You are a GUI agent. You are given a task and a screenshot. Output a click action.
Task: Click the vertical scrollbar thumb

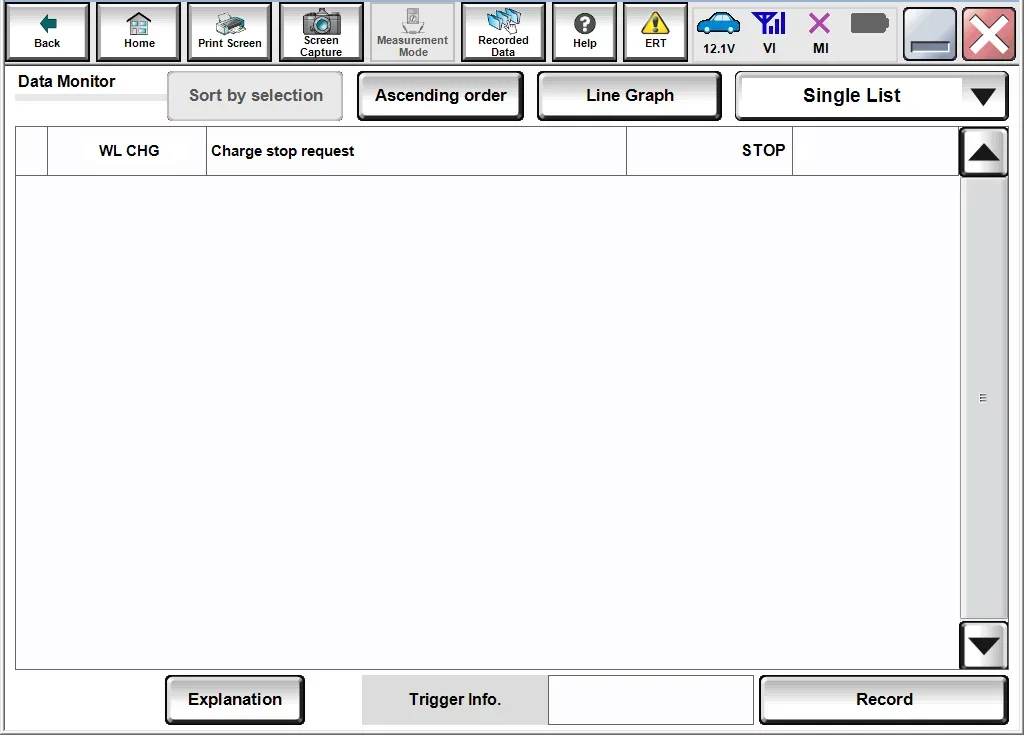pos(984,398)
